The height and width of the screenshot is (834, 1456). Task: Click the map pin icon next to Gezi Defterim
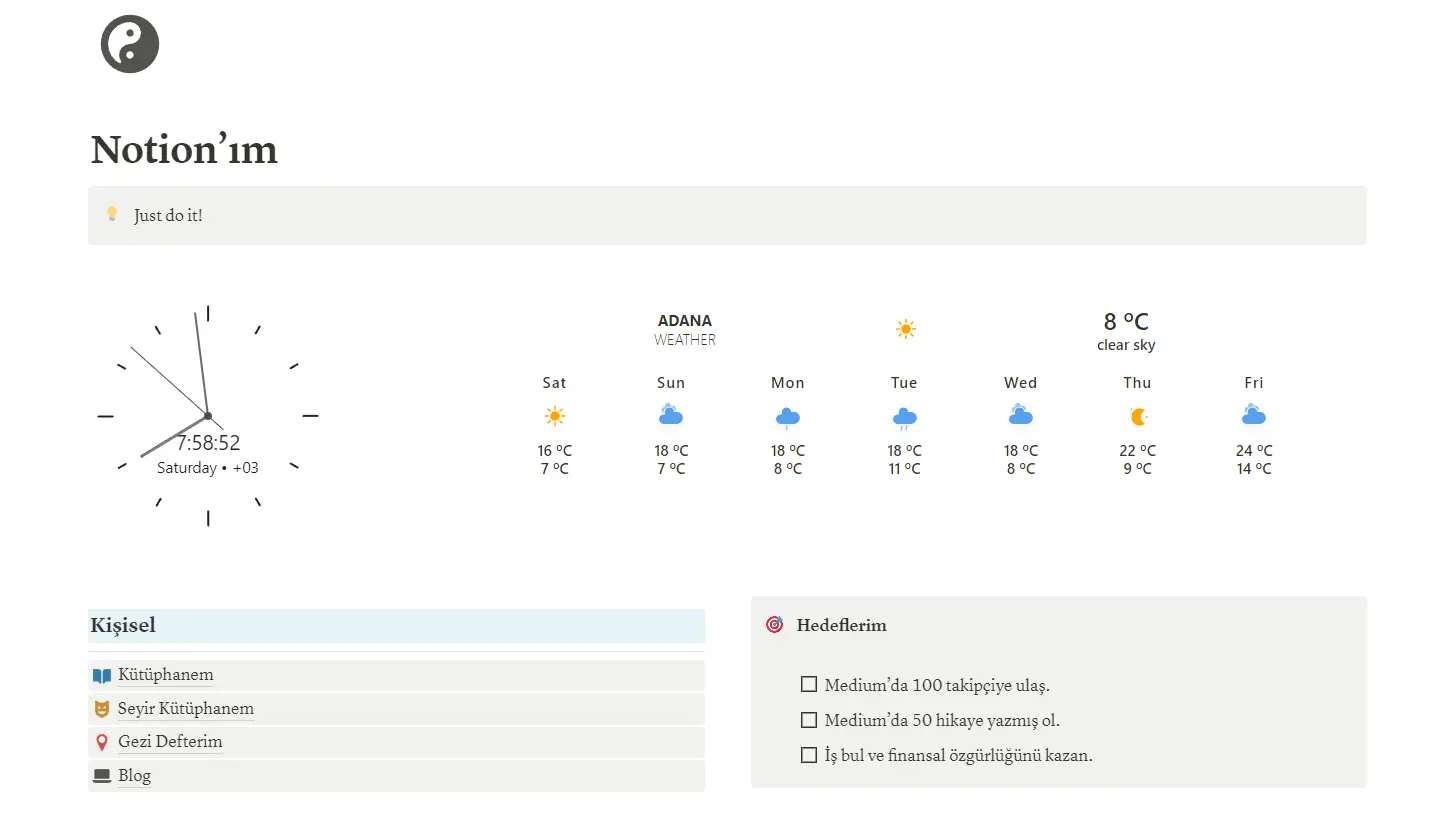pos(102,743)
